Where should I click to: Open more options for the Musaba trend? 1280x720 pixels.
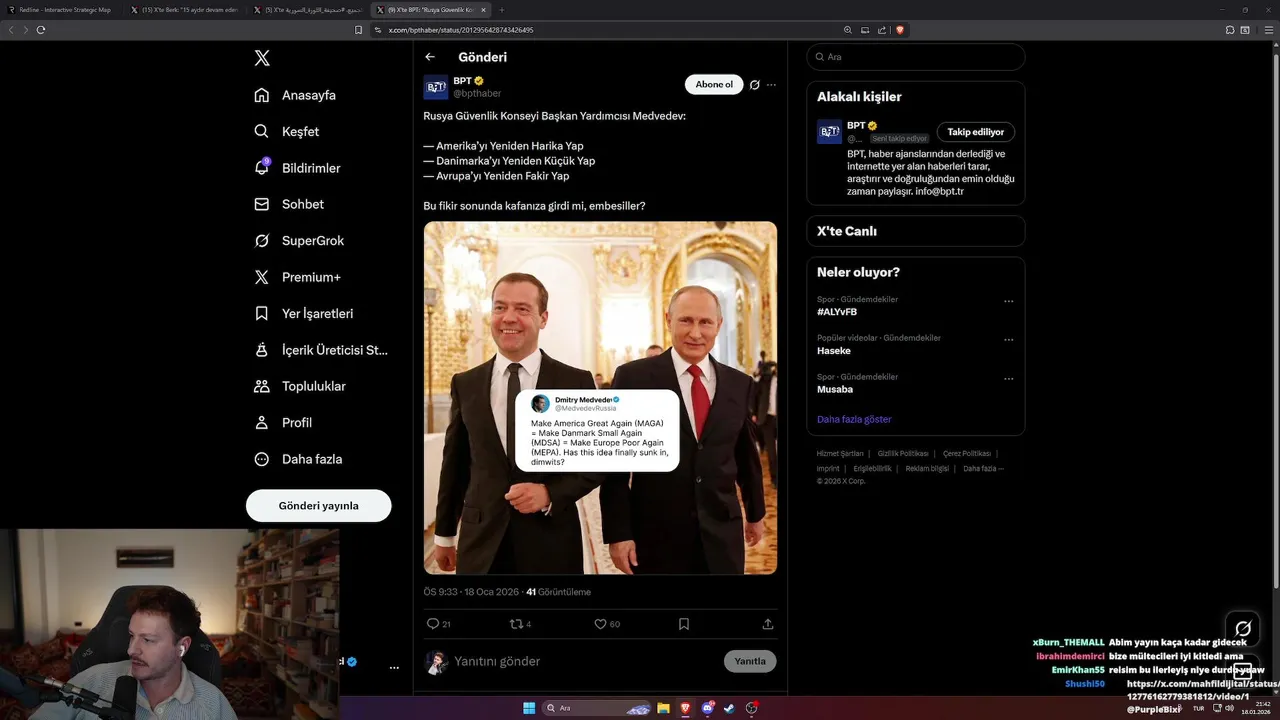point(1009,379)
